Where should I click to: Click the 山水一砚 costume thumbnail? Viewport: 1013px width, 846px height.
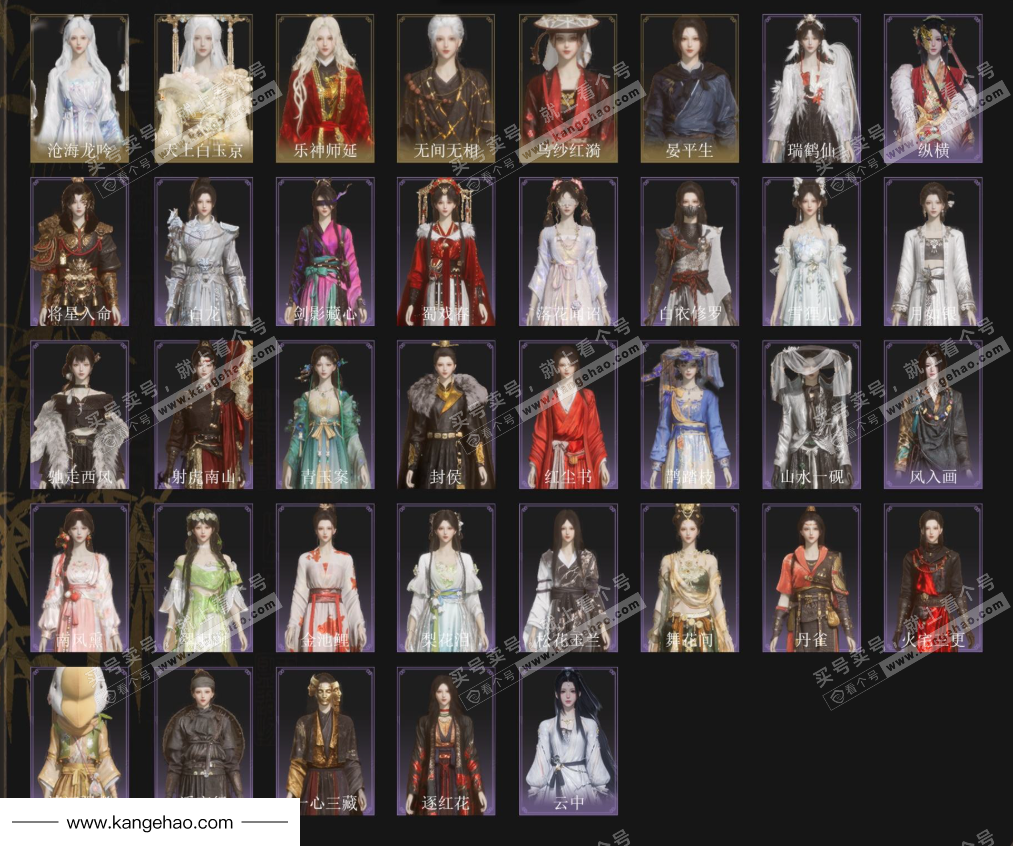(811, 414)
